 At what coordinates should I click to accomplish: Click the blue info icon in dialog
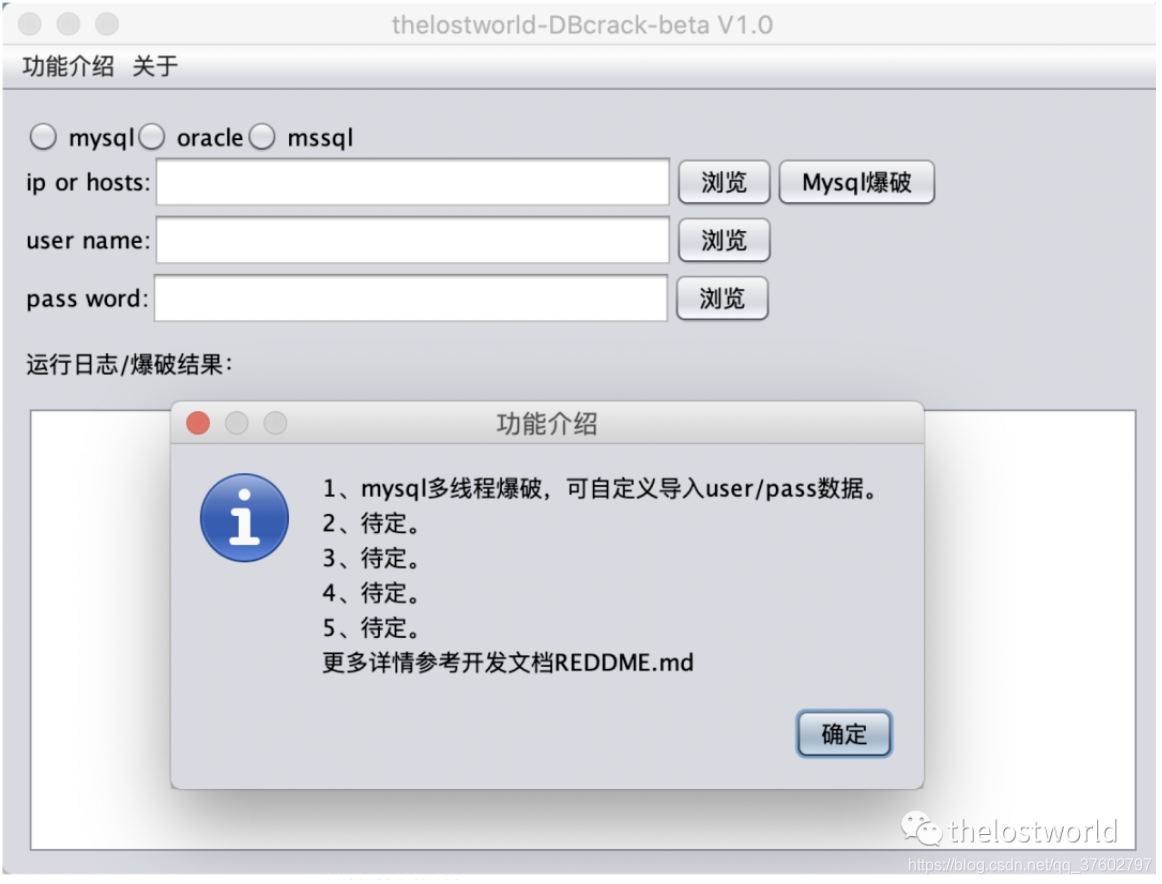pos(245,518)
